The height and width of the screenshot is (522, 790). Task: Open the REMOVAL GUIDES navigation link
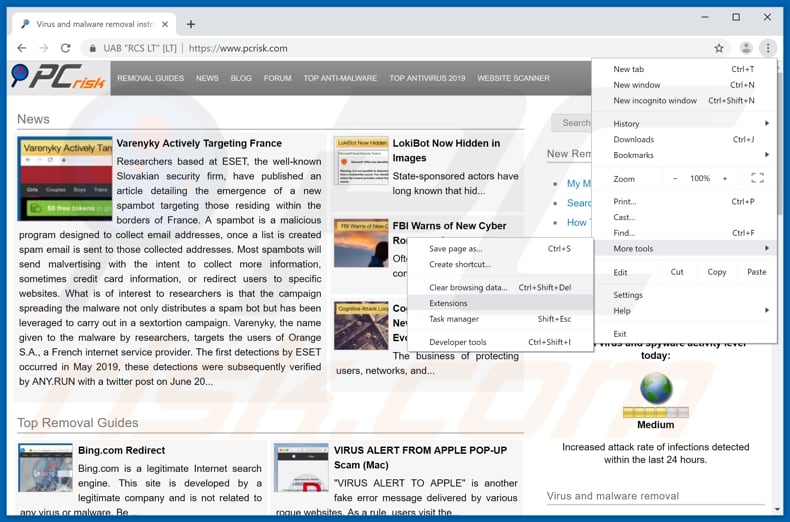pyautogui.click(x=150, y=78)
